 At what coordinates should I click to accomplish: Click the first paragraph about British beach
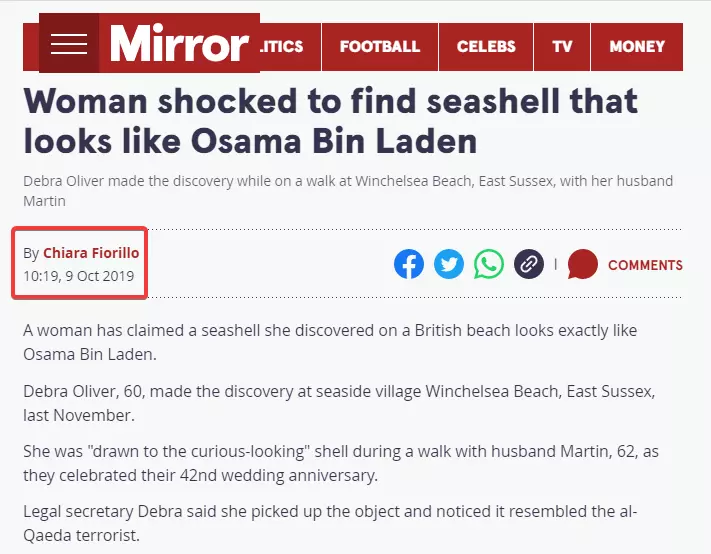pos(330,342)
